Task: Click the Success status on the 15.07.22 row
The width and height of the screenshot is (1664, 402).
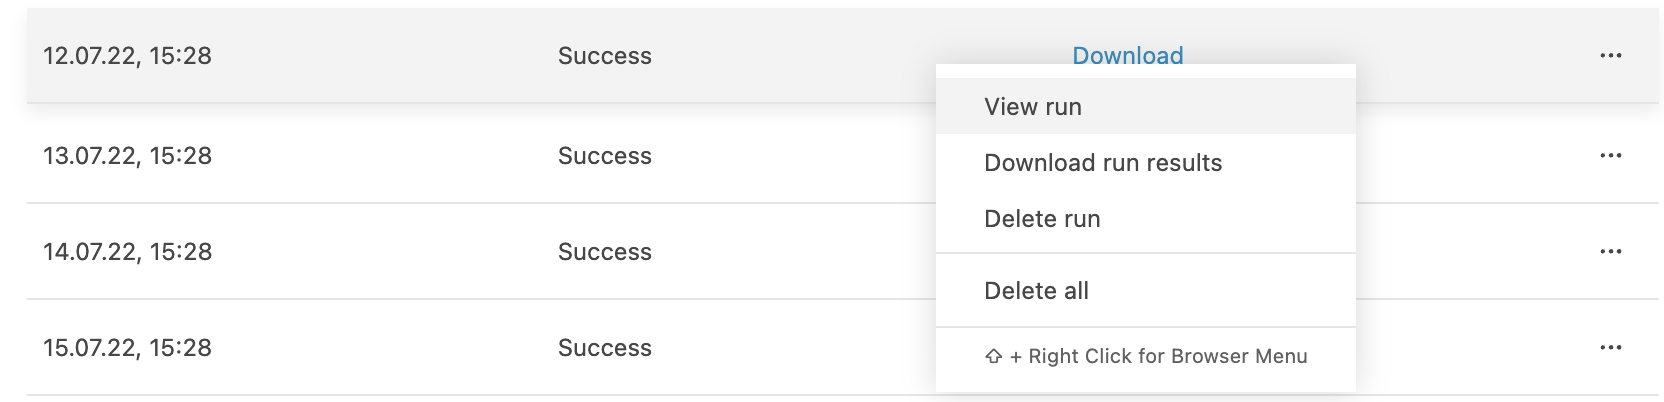Action: (x=604, y=348)
